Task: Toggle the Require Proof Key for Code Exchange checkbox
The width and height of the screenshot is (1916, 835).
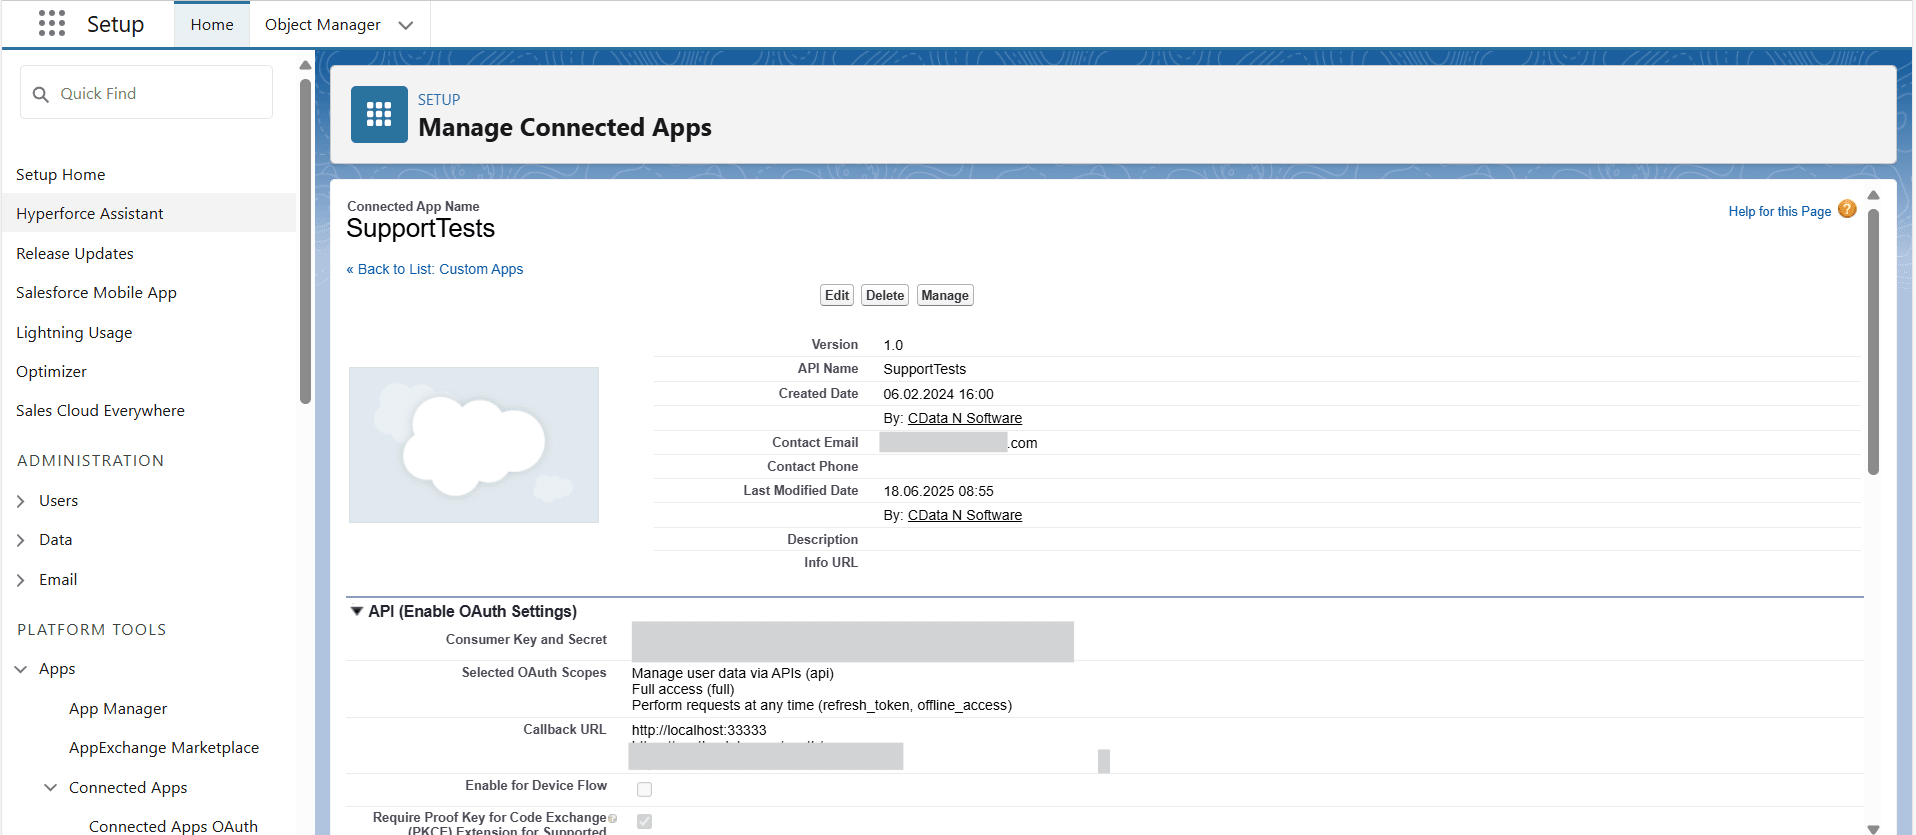Action: (645, 821)
